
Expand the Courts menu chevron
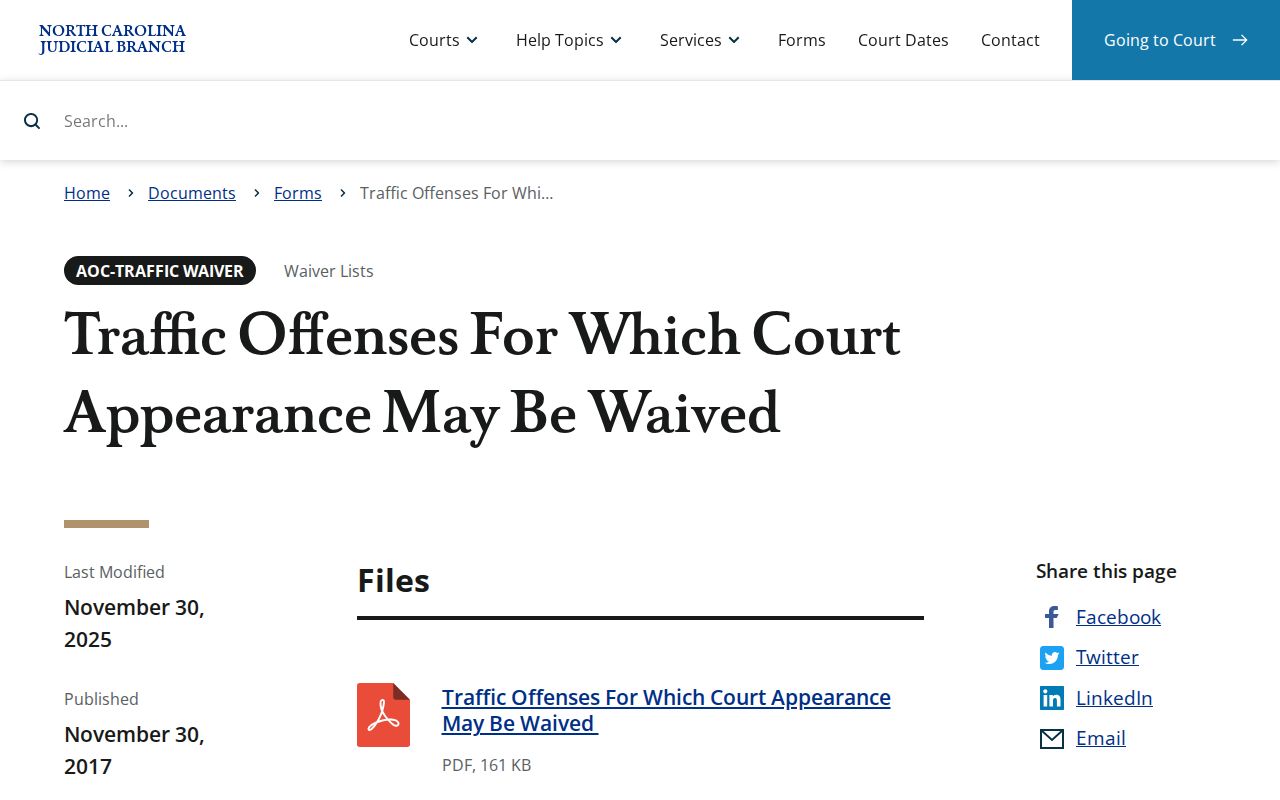(x=472, y=40)
